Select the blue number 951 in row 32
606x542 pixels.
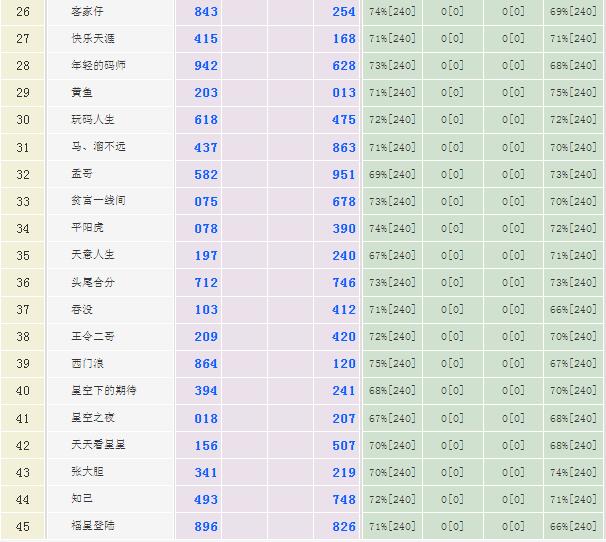coord(344,174)
